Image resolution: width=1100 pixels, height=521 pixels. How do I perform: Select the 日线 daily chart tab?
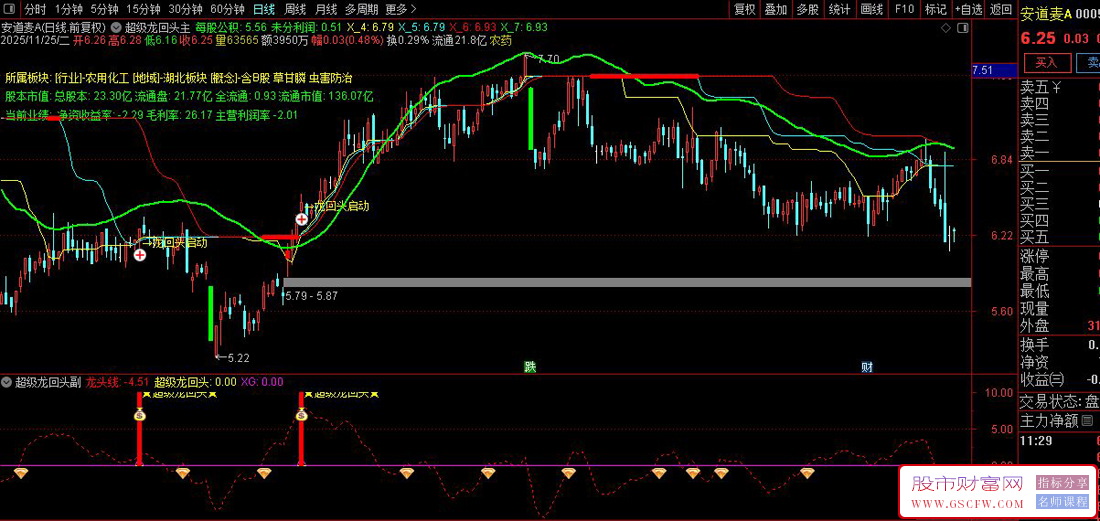[264, 9]
